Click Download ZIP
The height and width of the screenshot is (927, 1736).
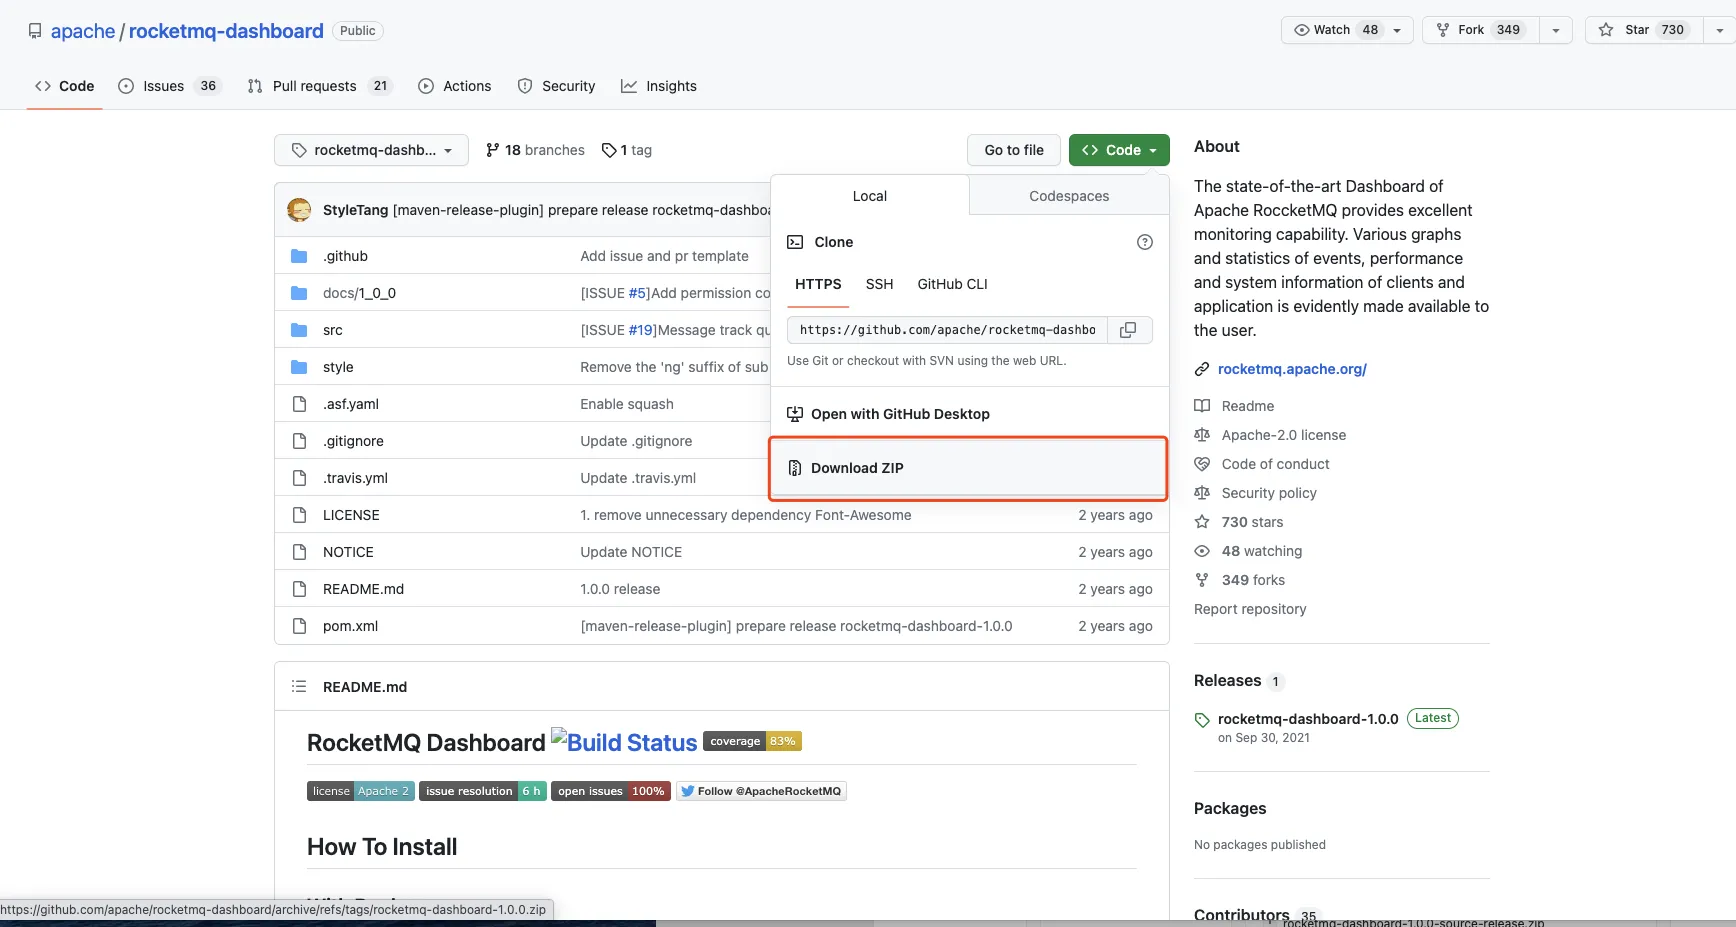(857, 468)
